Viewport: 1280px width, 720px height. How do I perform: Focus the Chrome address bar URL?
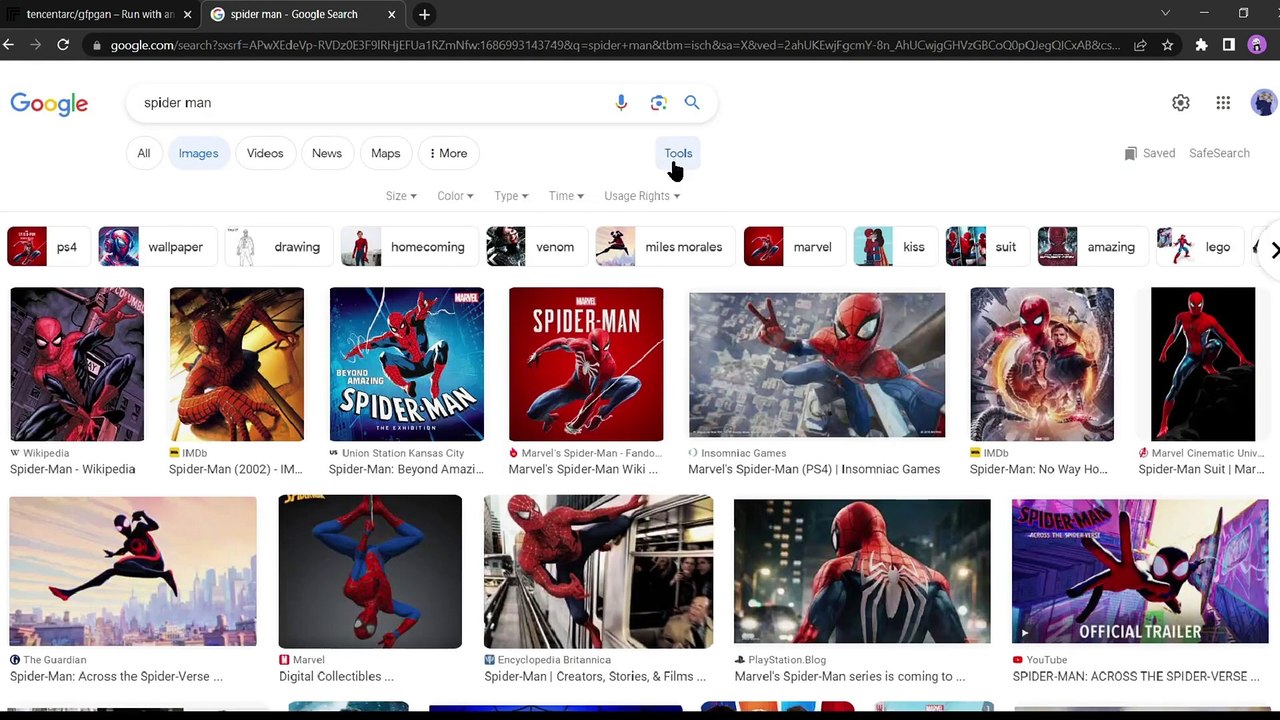(x=614, y=45)
